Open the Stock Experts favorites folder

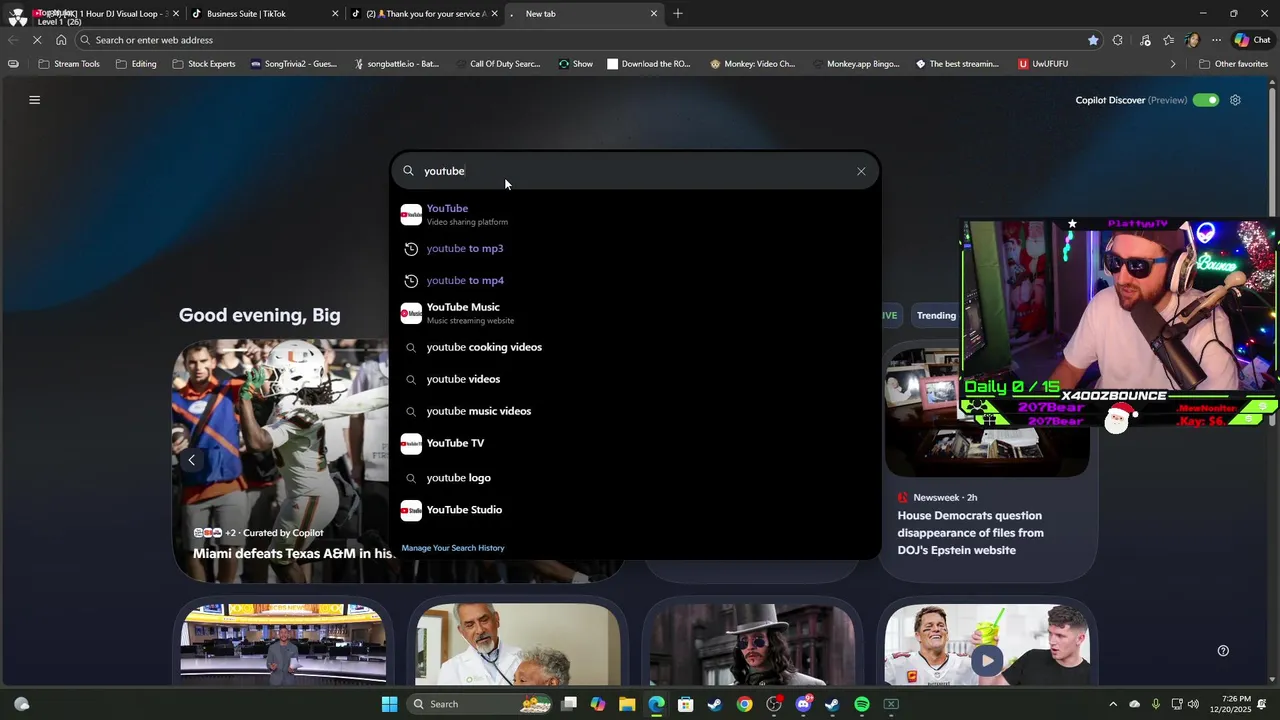pyautogui.click(x=204, y=64)
